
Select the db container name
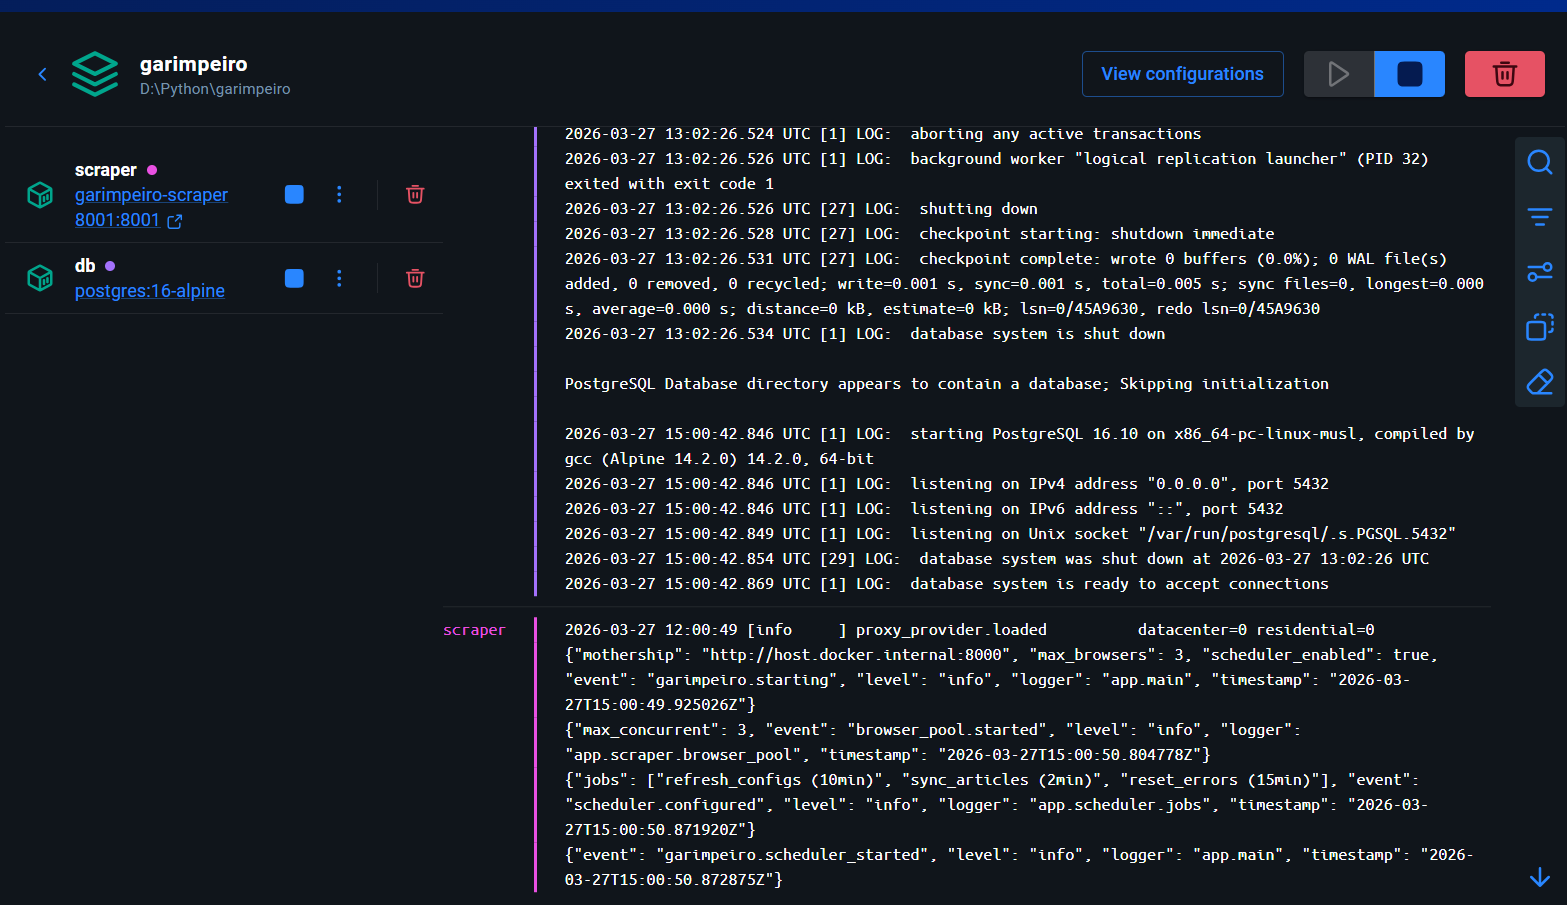[x=85, y=266]
